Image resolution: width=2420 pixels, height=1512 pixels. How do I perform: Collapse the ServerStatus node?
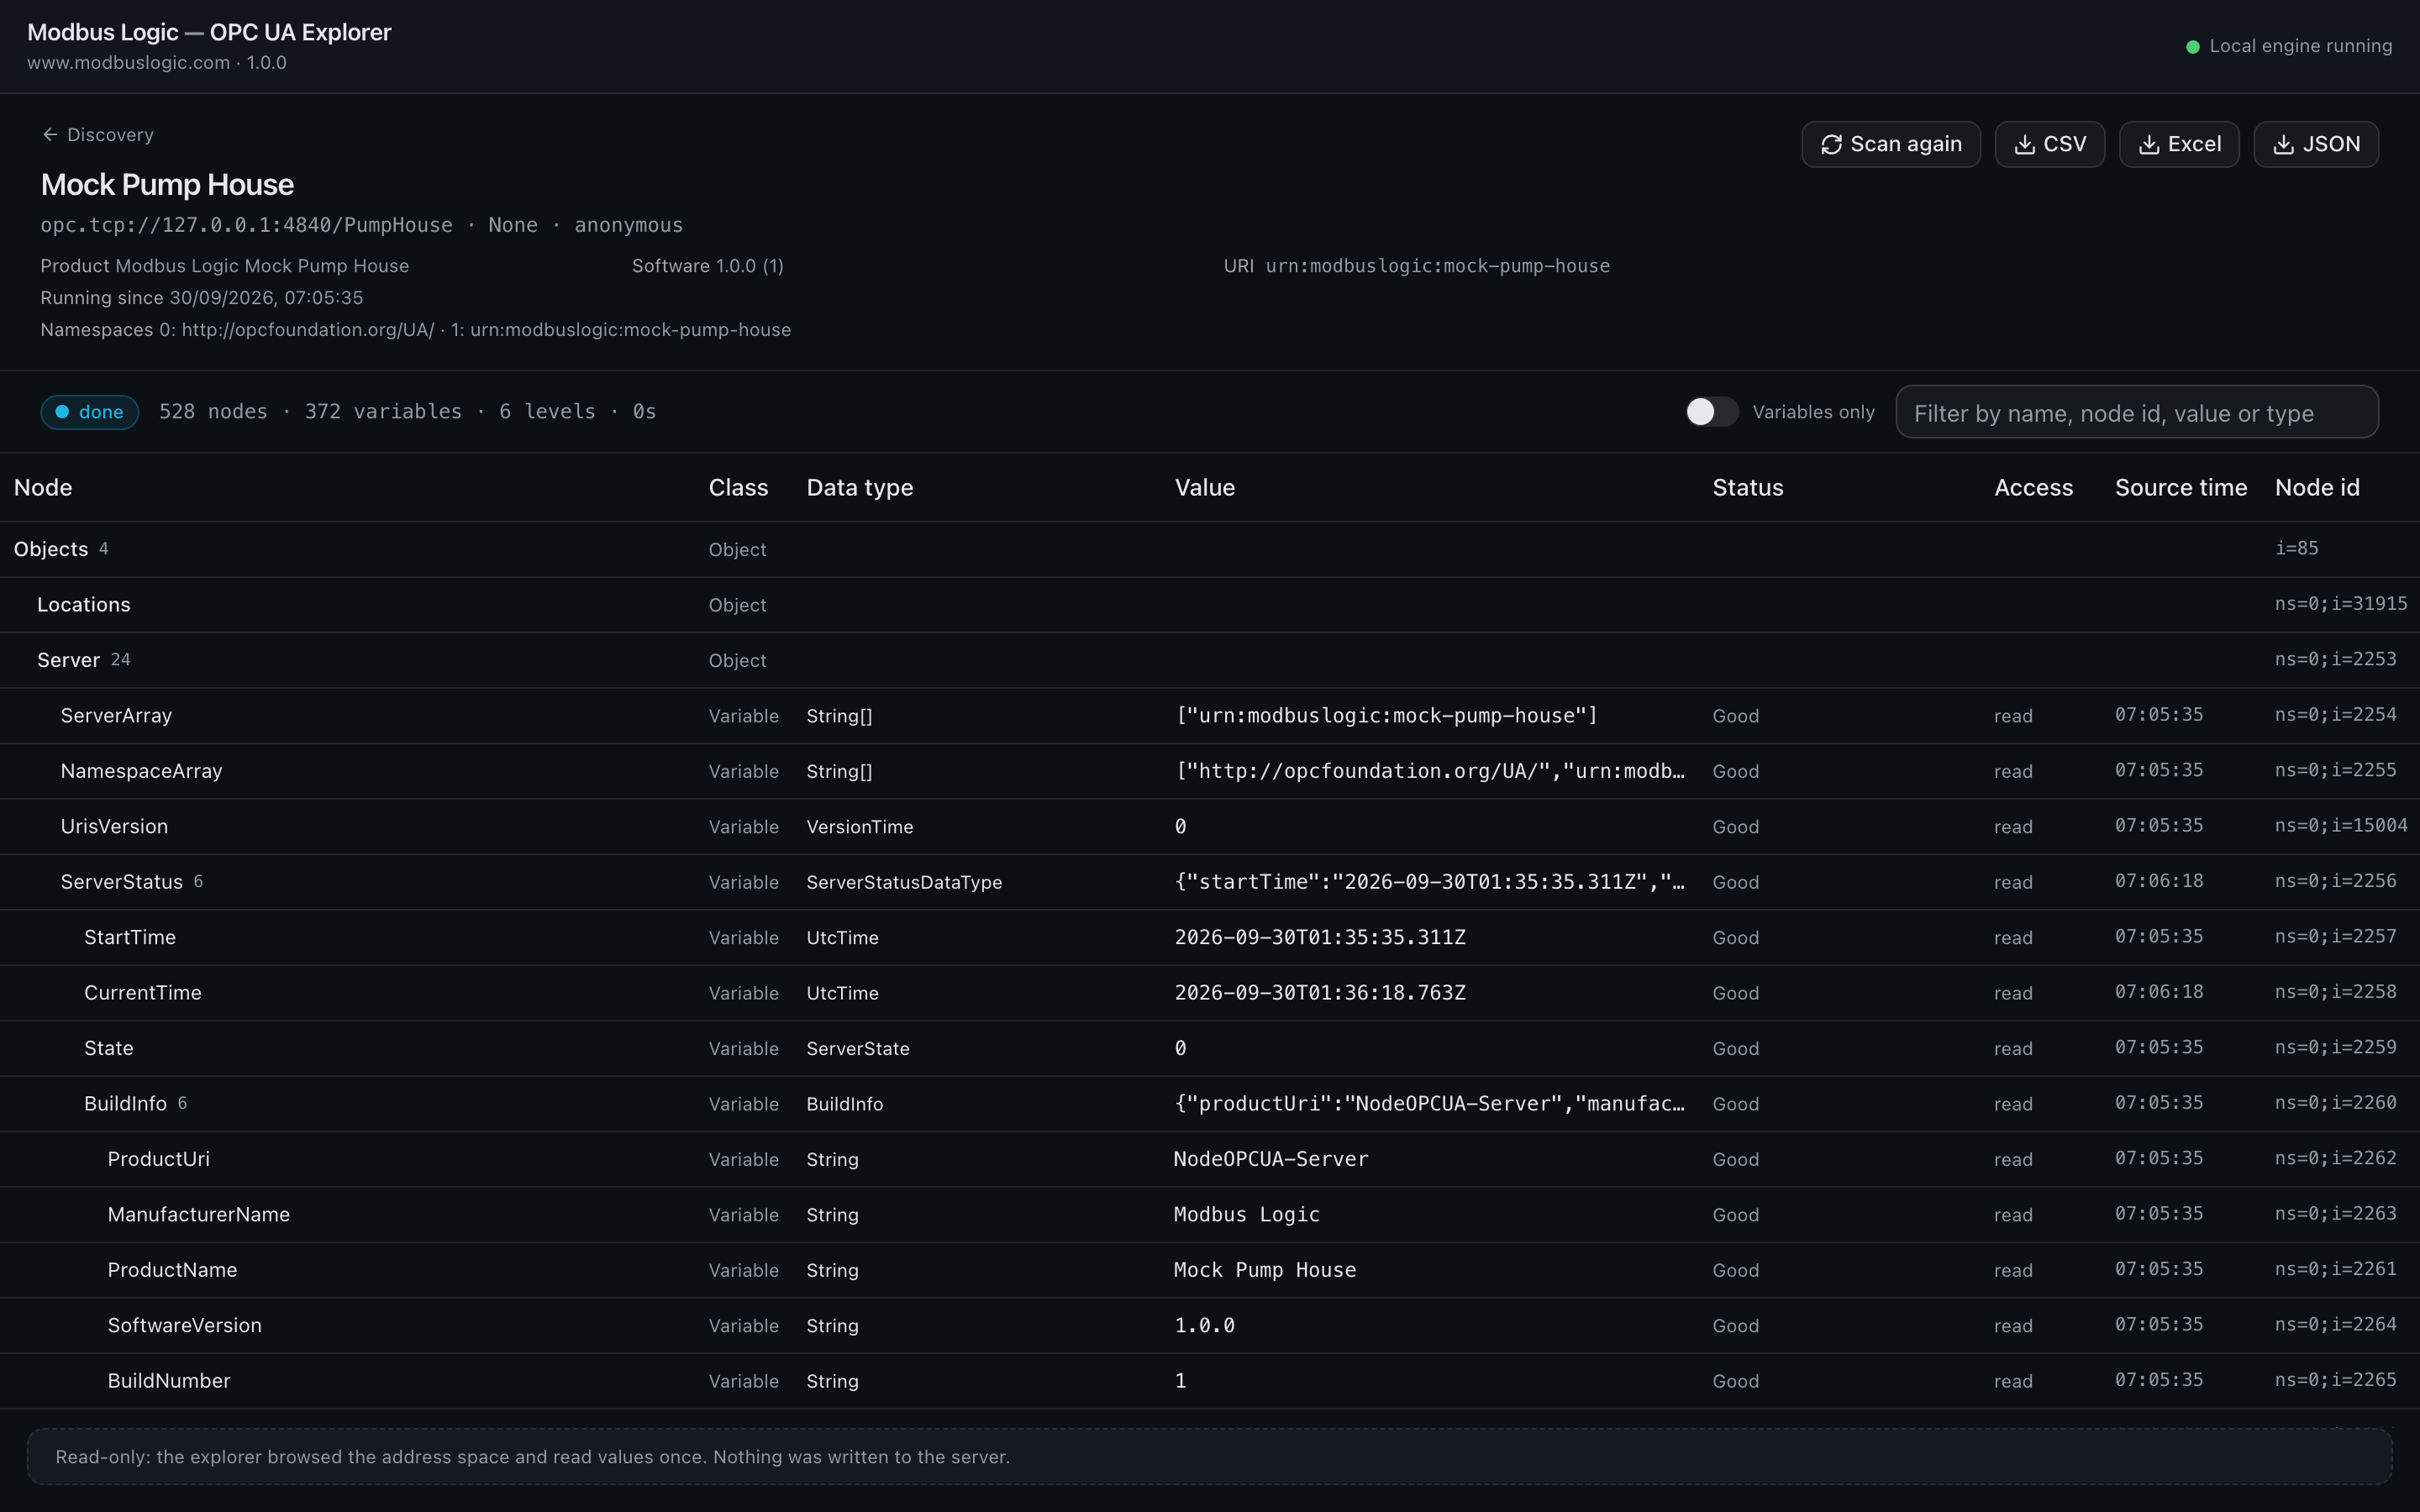coord(122,882)
